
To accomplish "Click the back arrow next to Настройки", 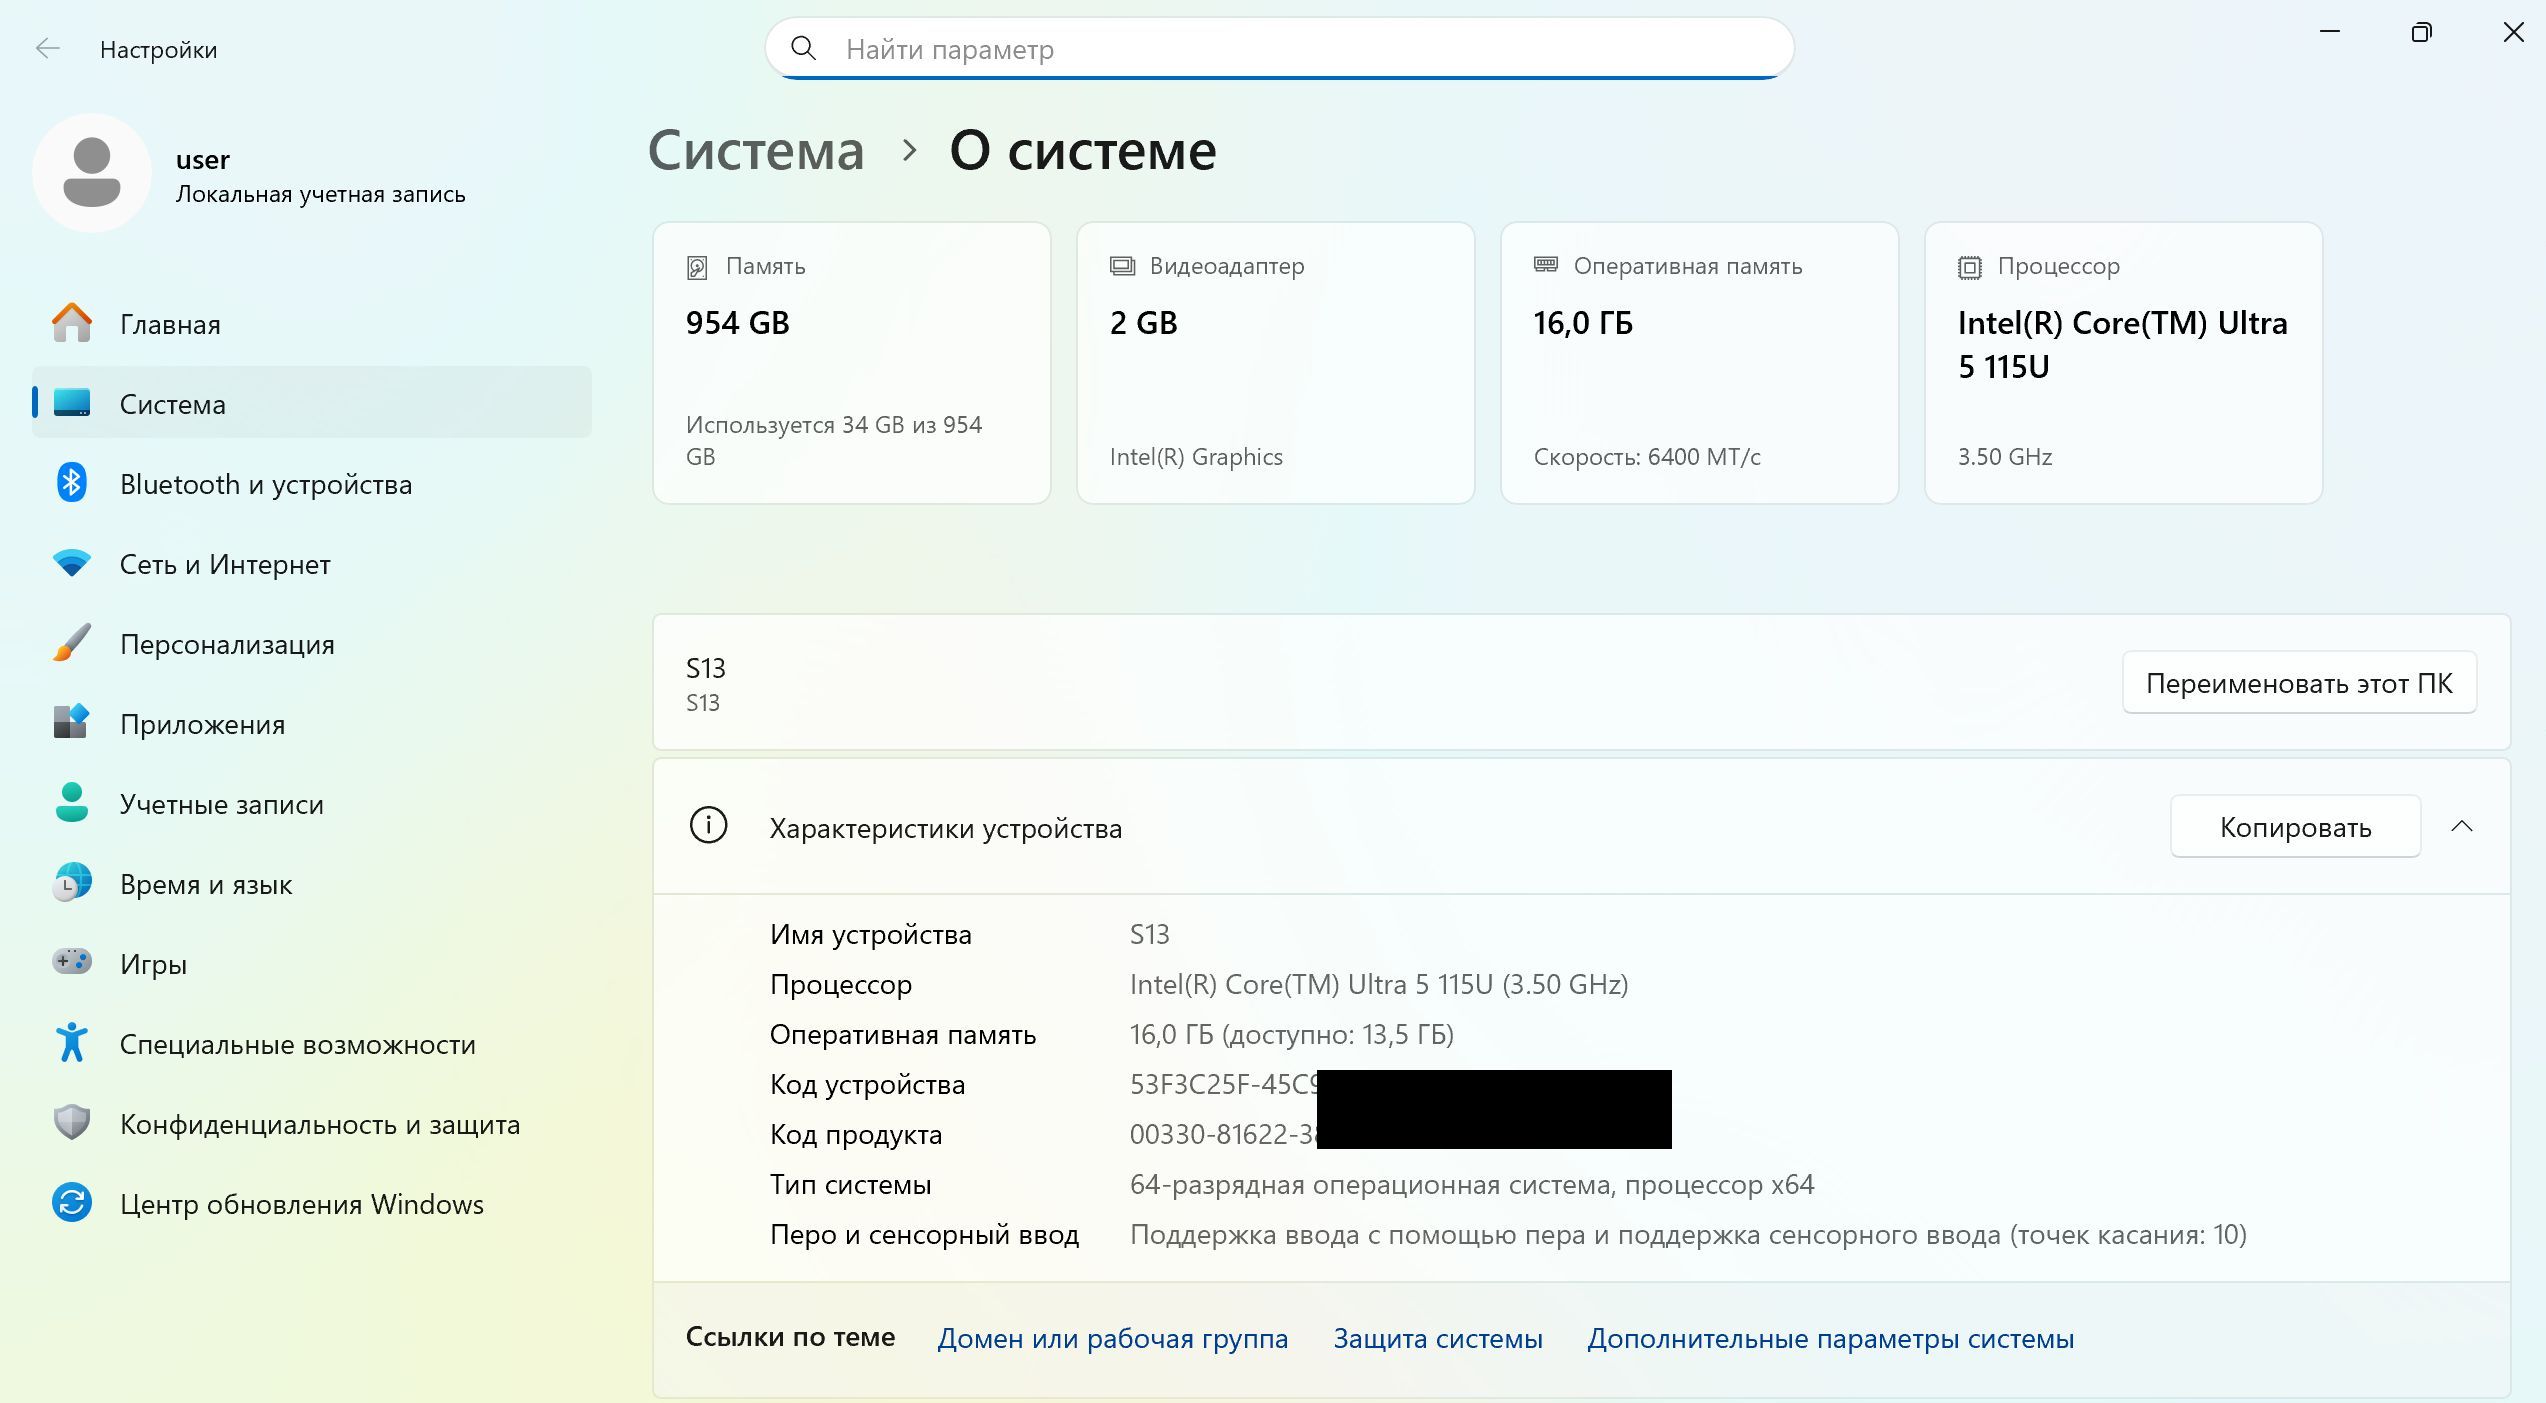I will [47, 49].
